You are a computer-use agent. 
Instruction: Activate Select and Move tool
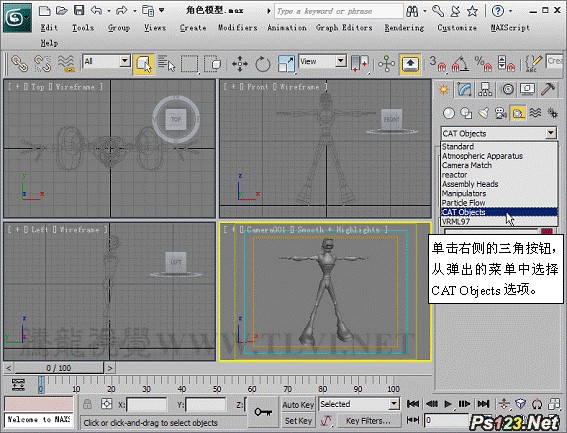click(x=240, y=64)
